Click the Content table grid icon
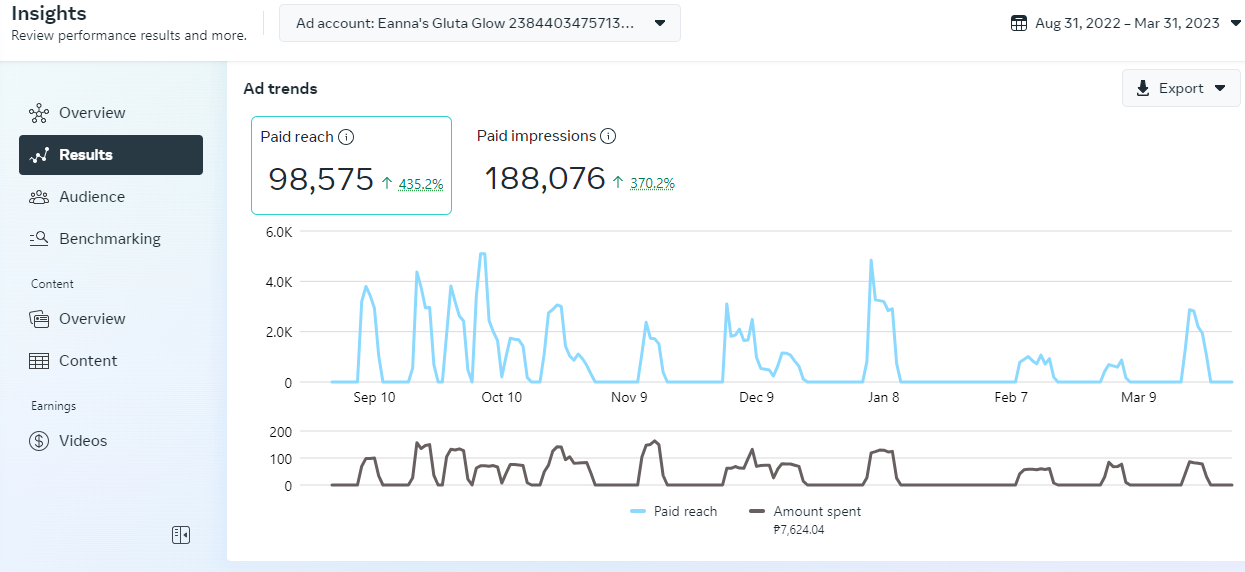This screenshot has height=572, width=1245. click(x=39, y=361)
